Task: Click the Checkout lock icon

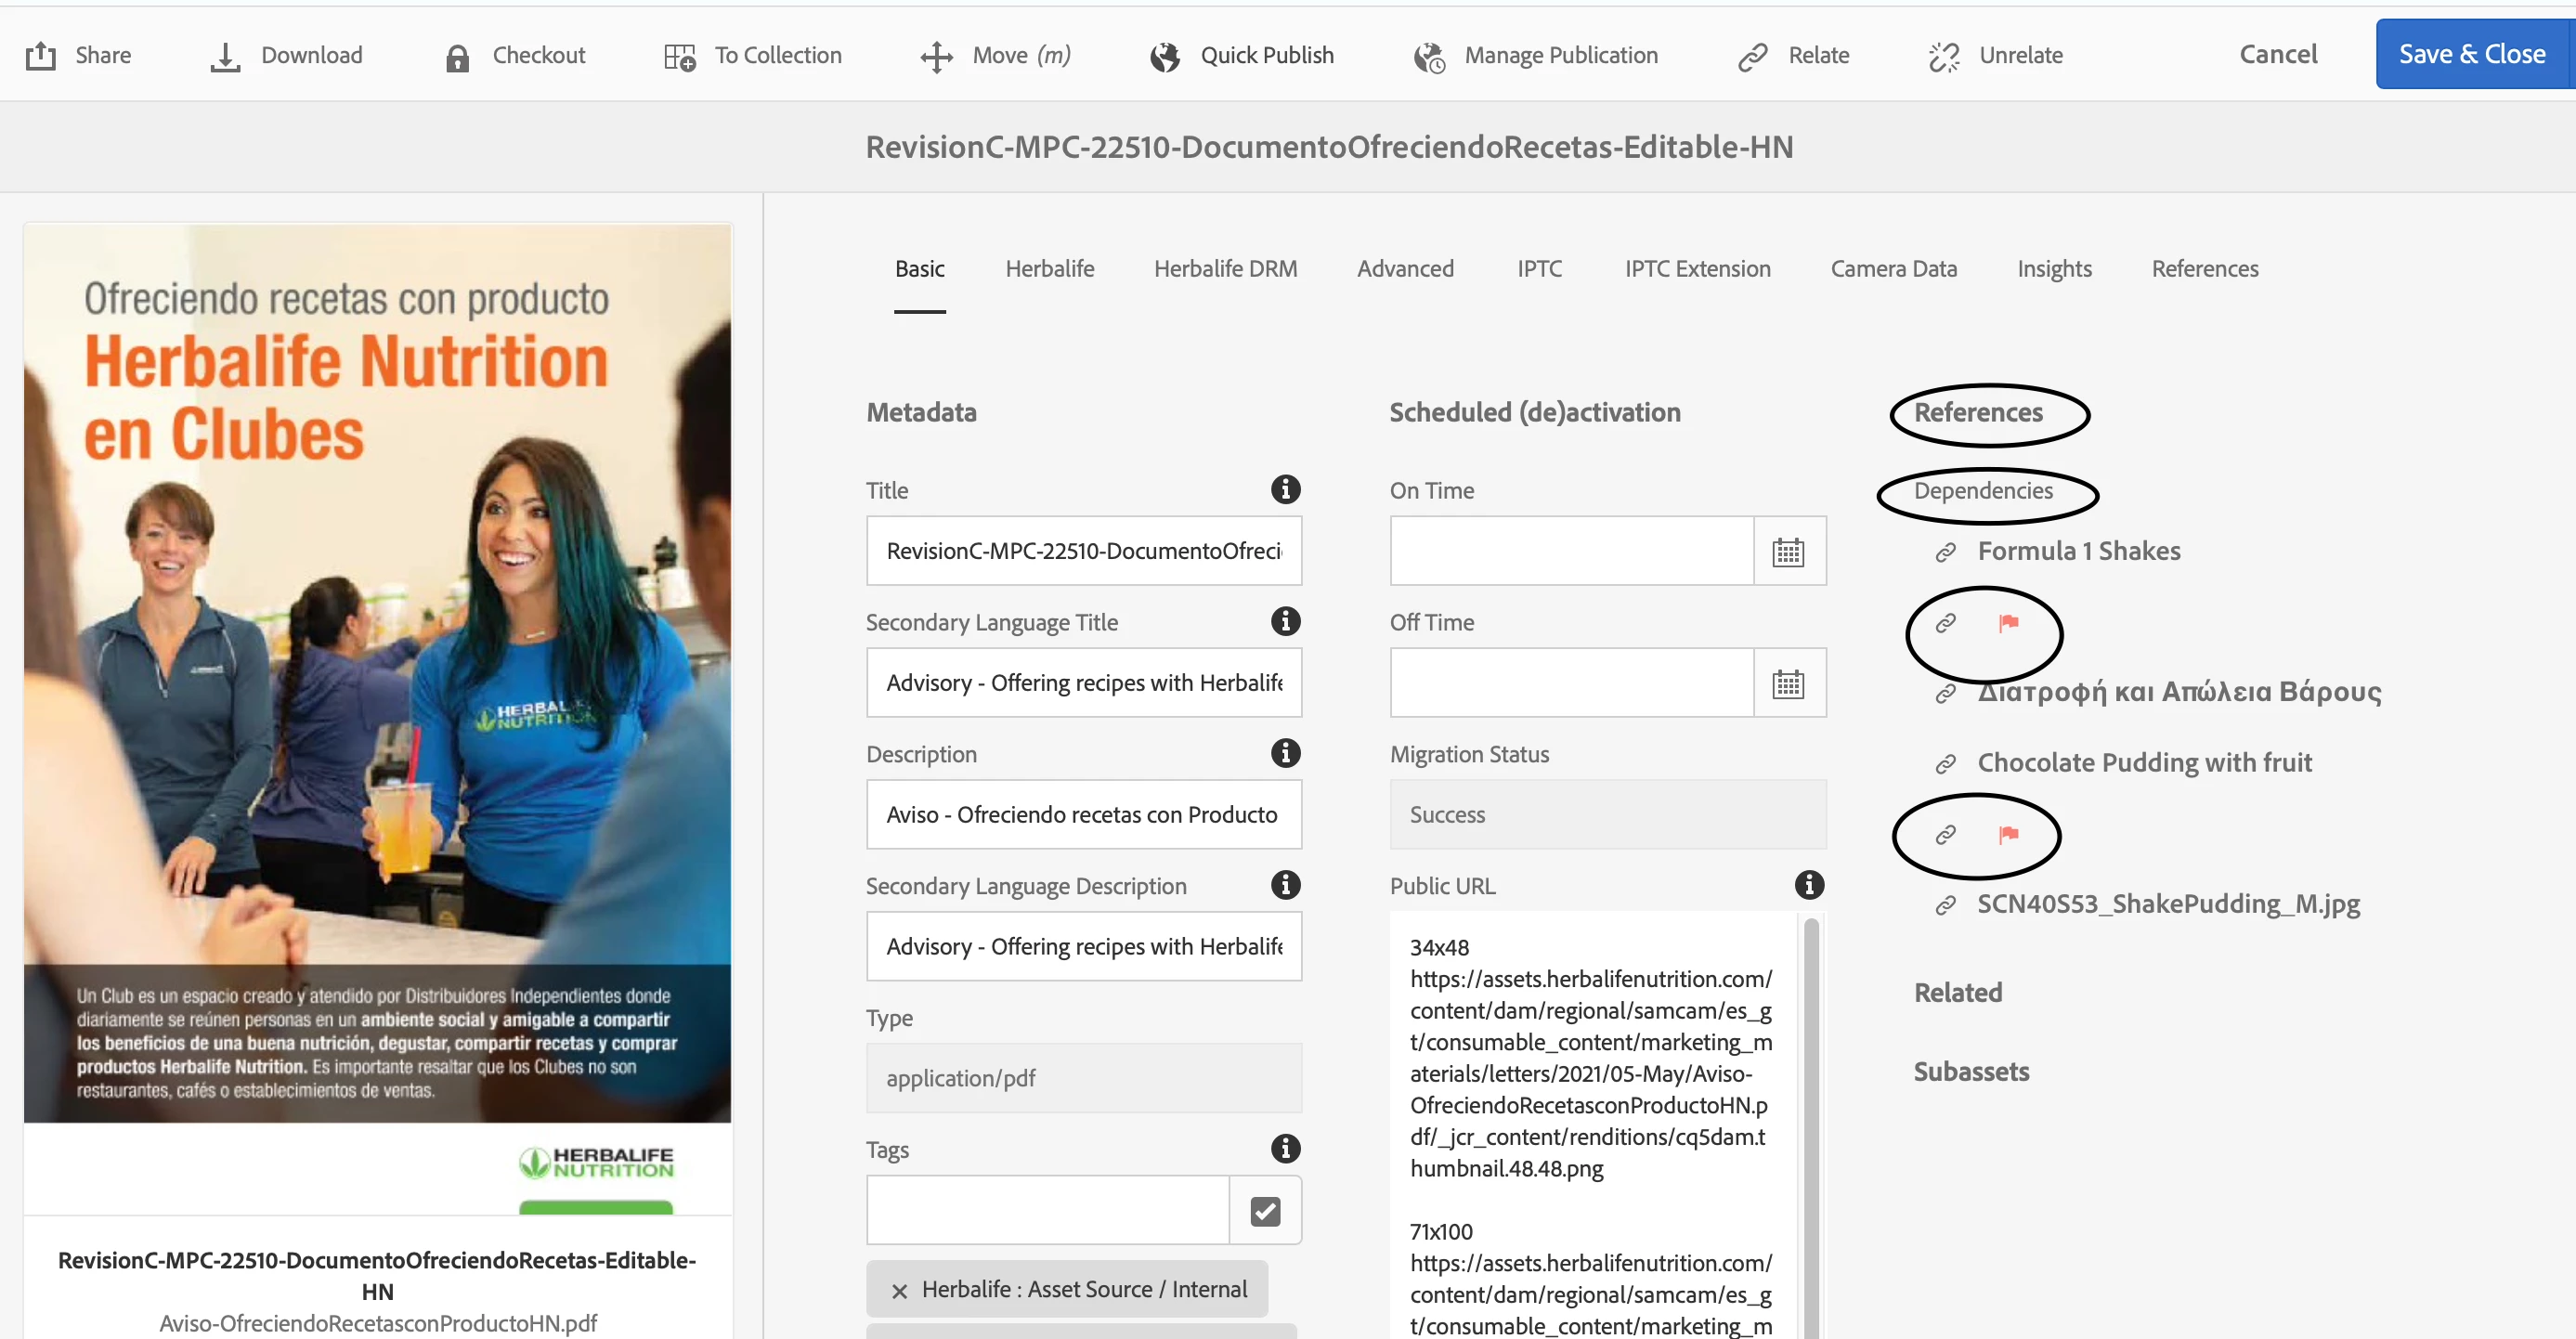Action: pos(457,58)
